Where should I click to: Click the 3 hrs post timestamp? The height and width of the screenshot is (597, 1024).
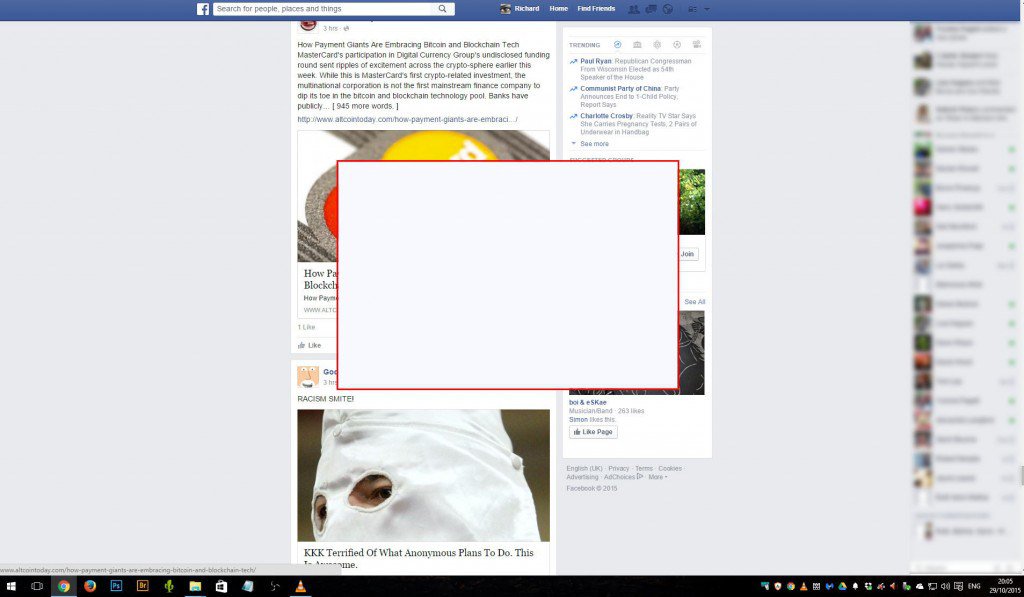point(330,28)
